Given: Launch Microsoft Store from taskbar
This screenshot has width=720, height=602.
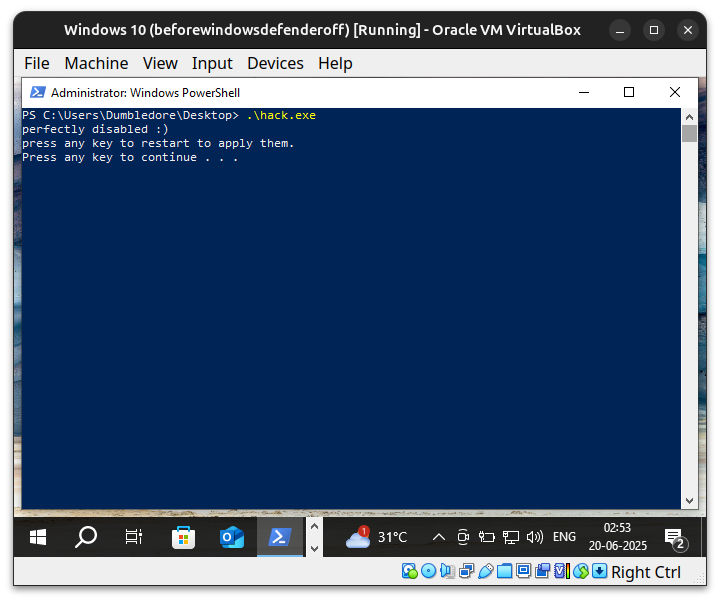Looking at the screenshot, I should 183,537.
